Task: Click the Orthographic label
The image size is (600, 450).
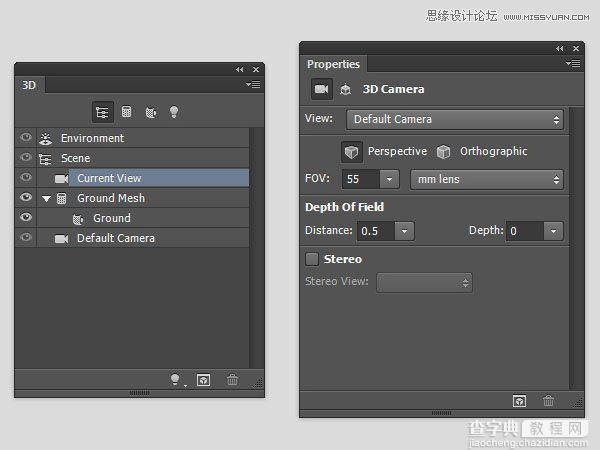Action: (x=494, y=152)
